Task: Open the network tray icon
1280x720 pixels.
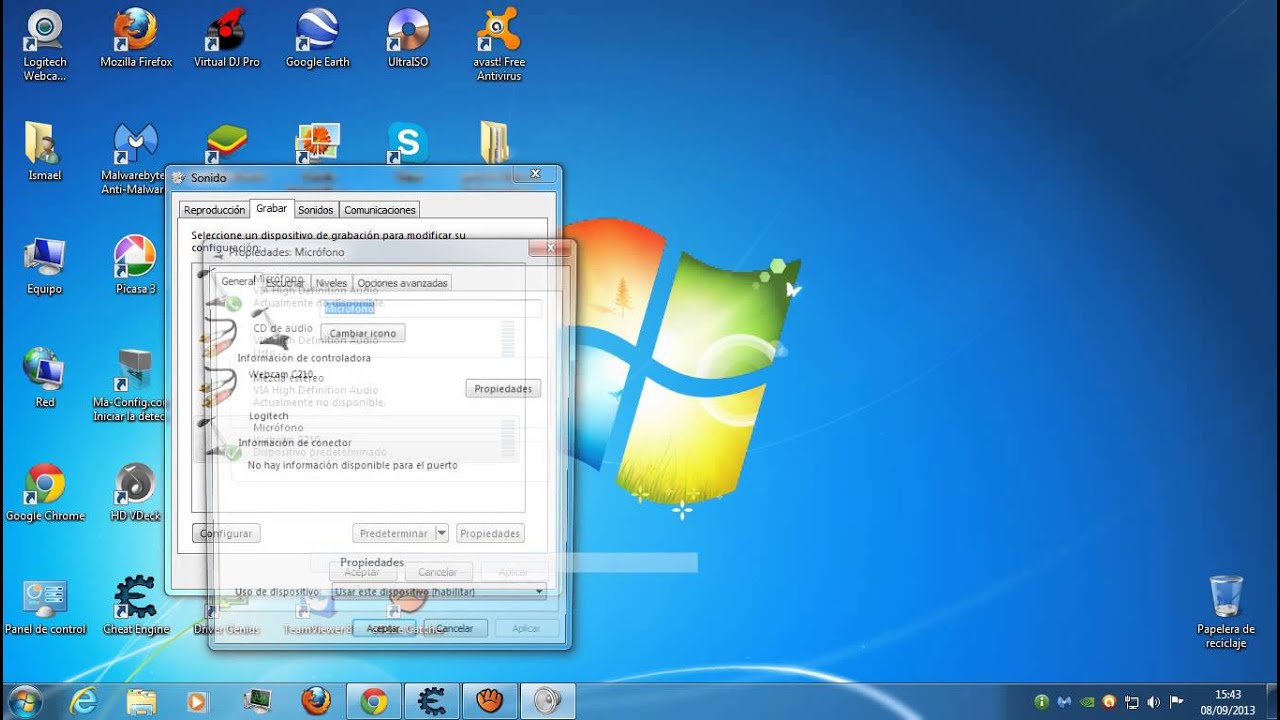Action: click(x=1131, y=702)
